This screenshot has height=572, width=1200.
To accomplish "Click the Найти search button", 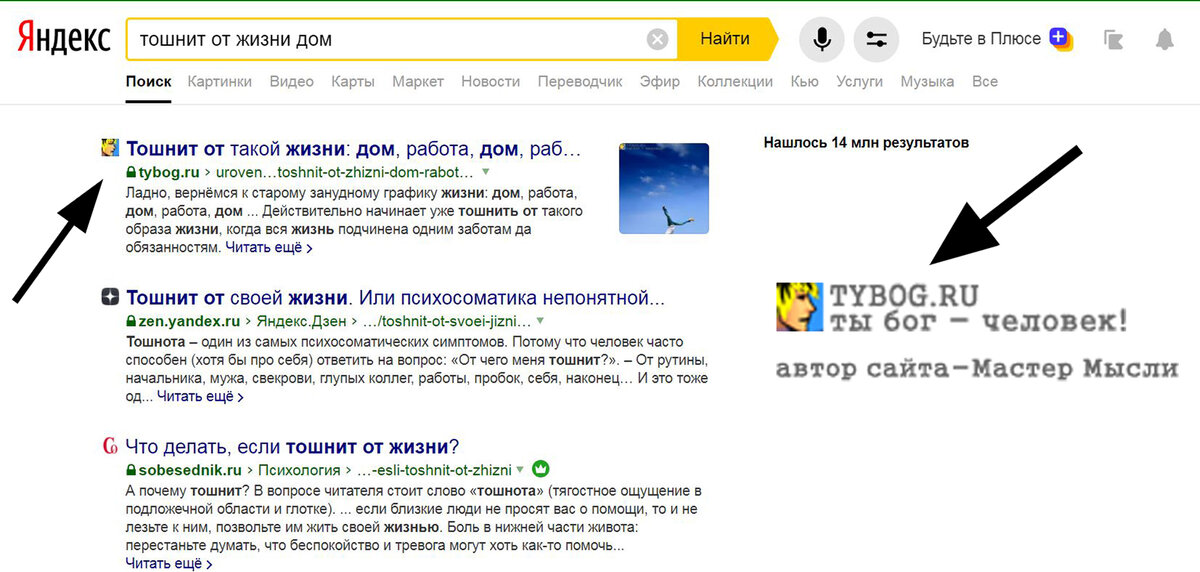I will coord(726,40).
